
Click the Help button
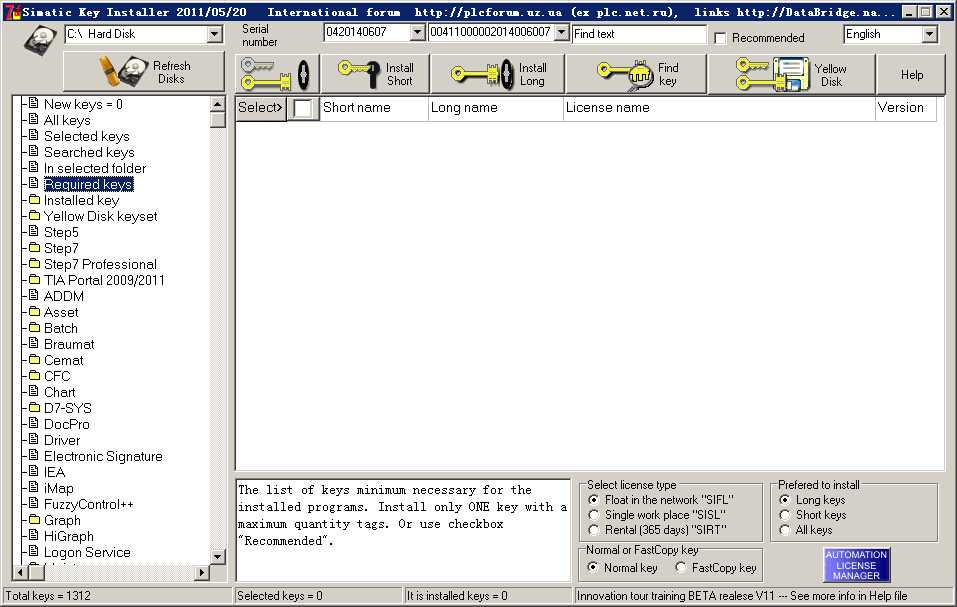coord(911,74)
